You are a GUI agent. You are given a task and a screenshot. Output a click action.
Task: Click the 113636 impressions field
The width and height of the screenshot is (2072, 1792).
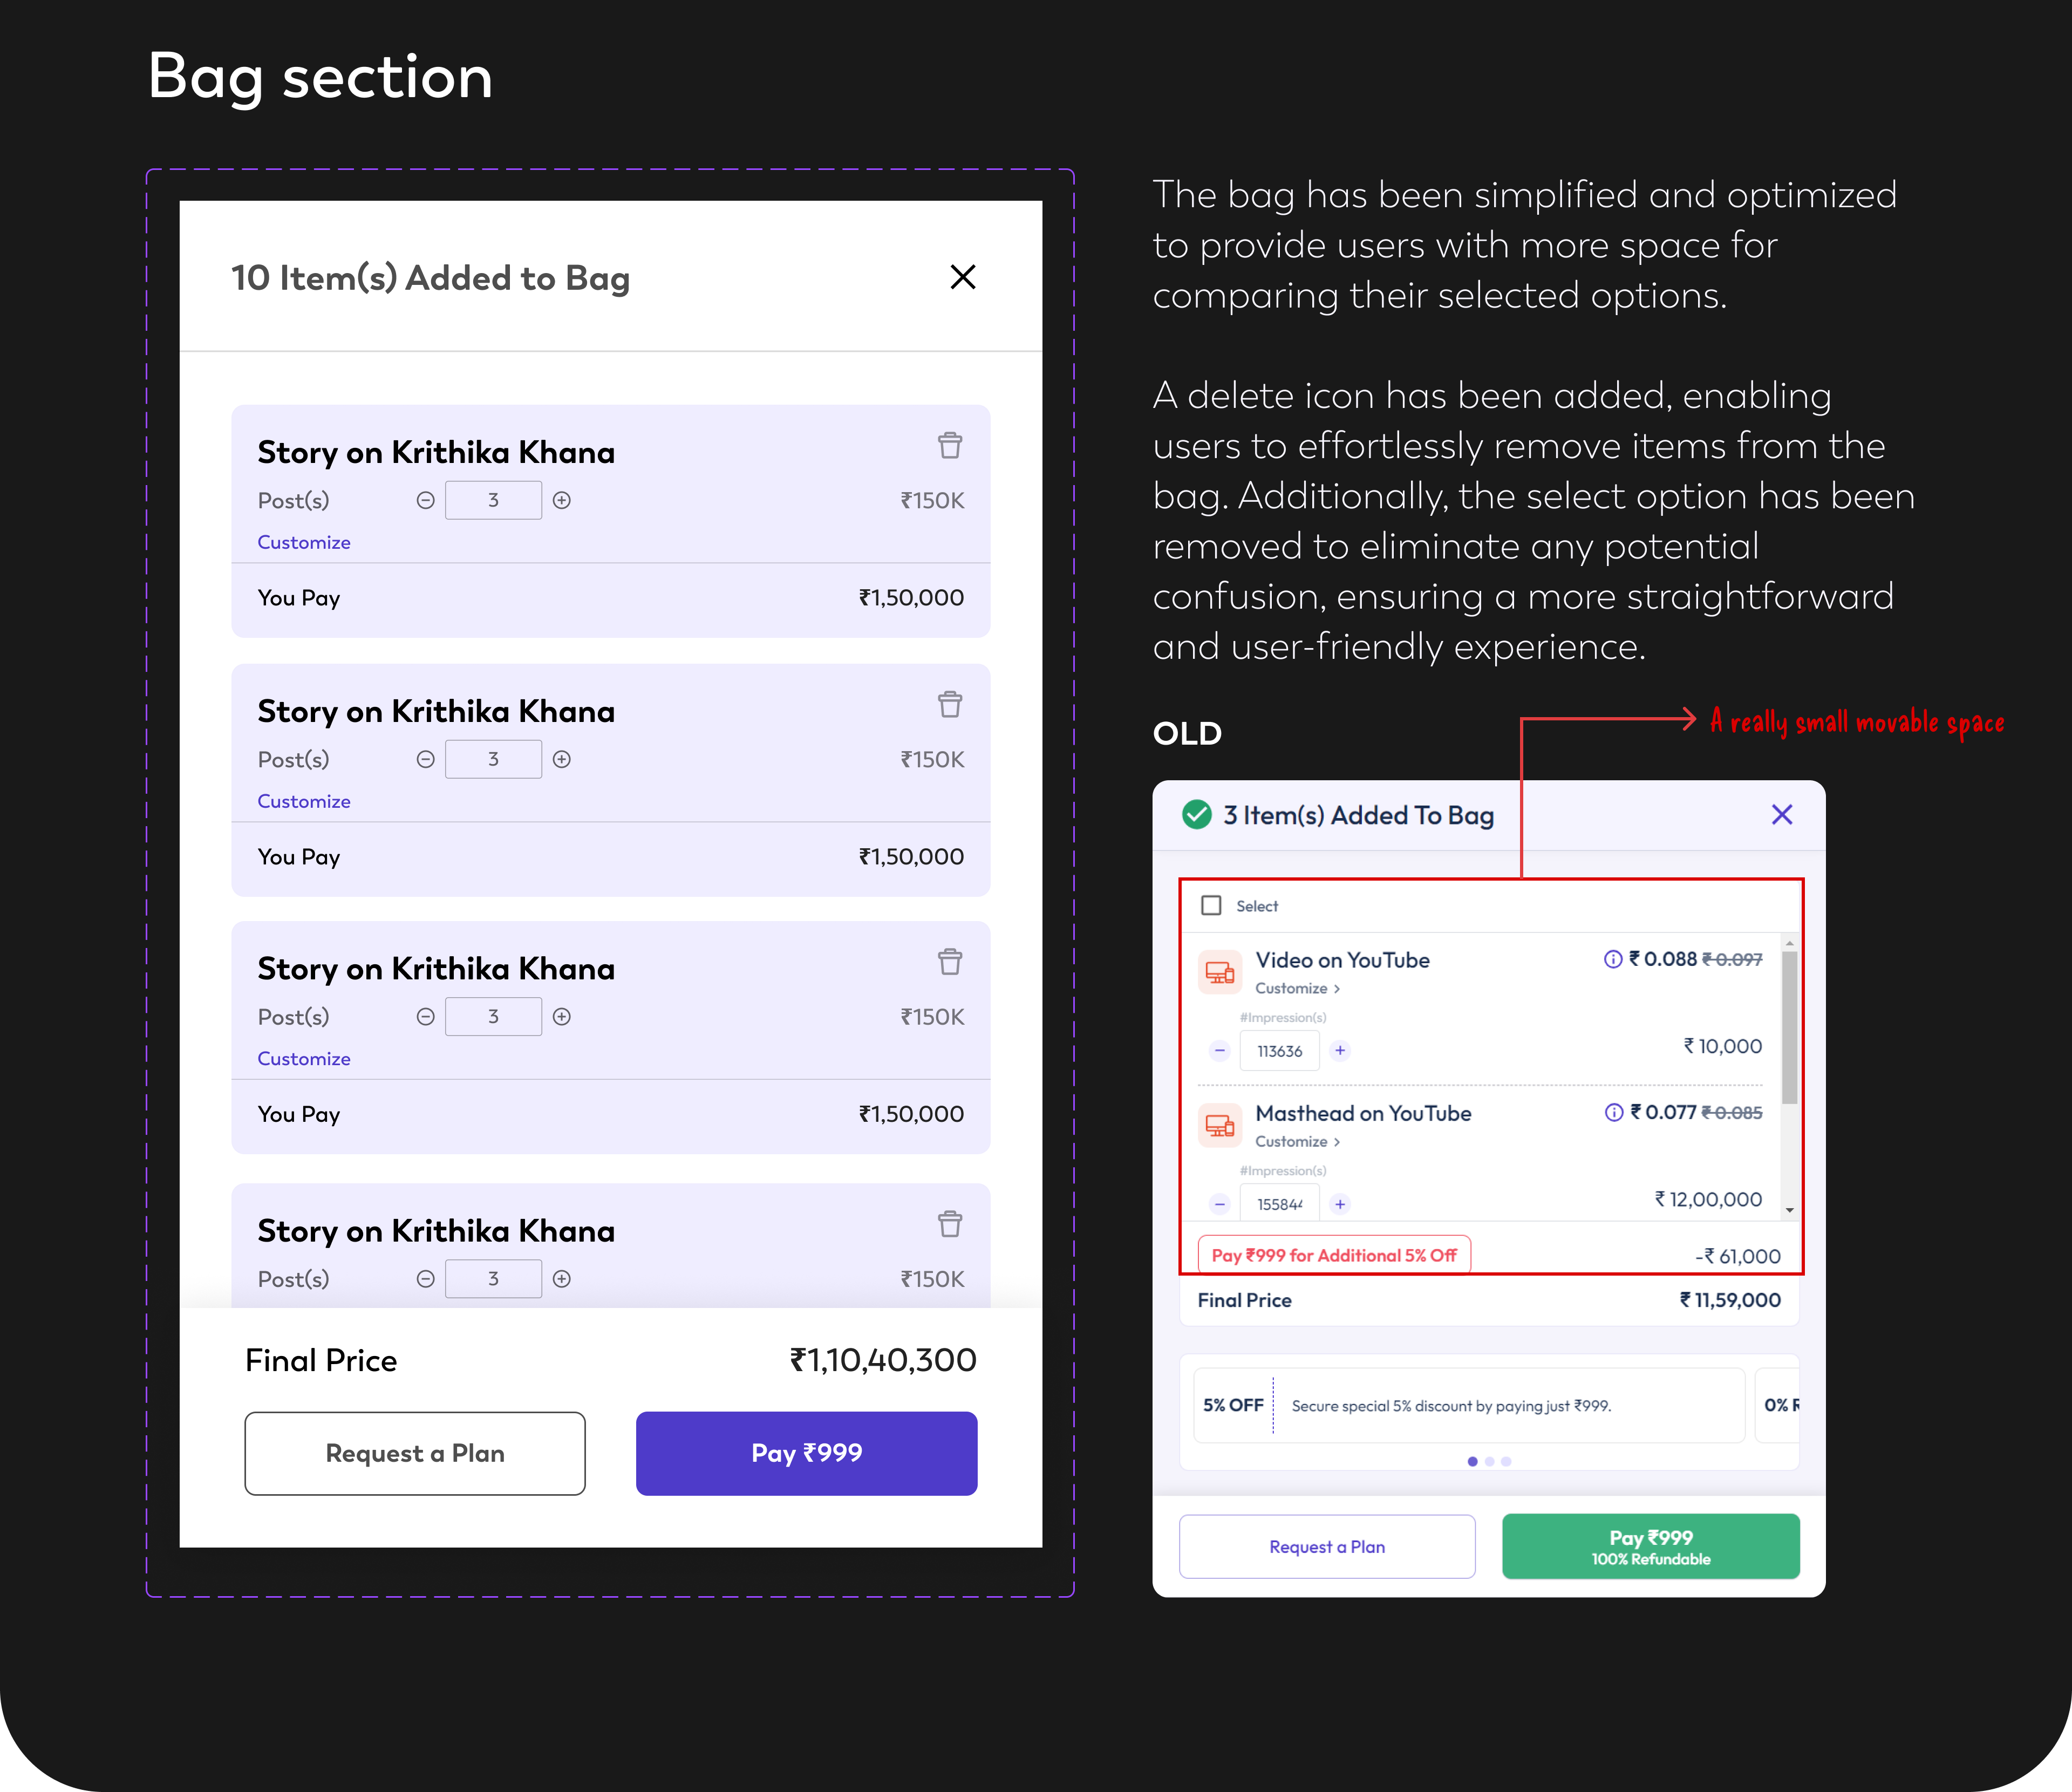pyautogui.click(x=1279, y=1051)
